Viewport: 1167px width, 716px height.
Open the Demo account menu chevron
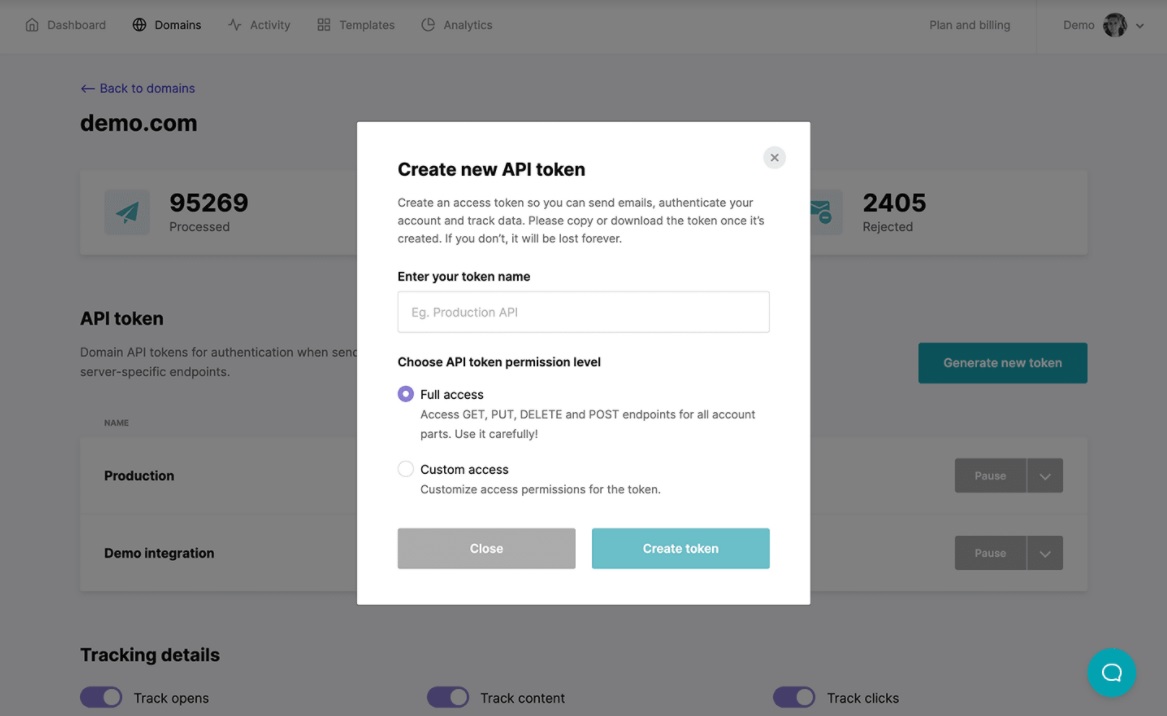pyautogui.click(x=1139, y=26)
